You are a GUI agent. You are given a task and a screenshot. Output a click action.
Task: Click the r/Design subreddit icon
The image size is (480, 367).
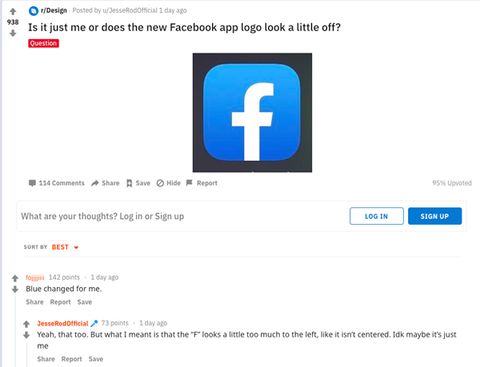(x=33, y=11)
